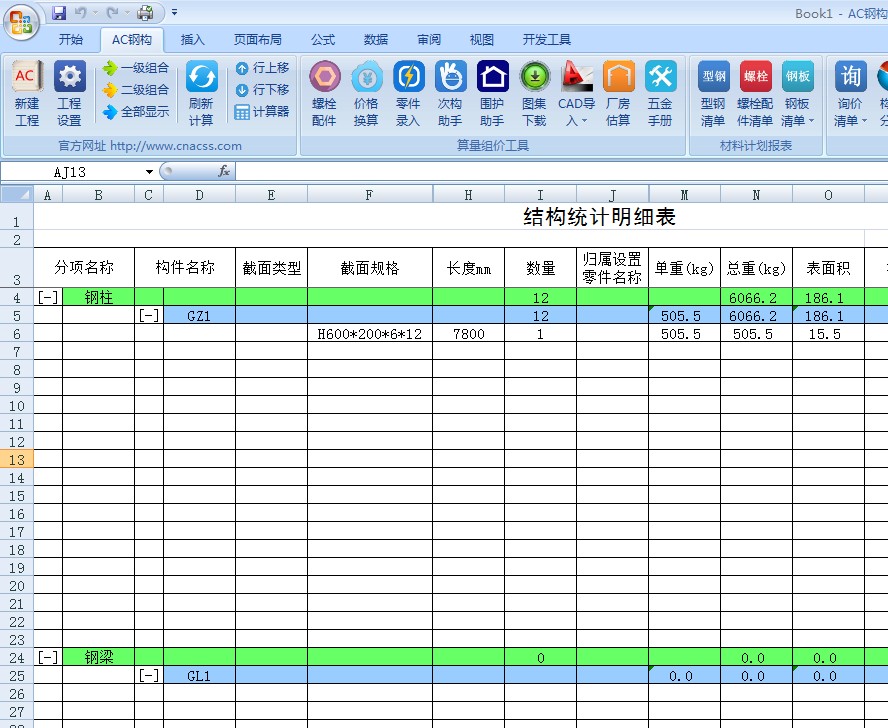Click the quick print icon
This screenshot has height=728, width=888.
point(146,12)
